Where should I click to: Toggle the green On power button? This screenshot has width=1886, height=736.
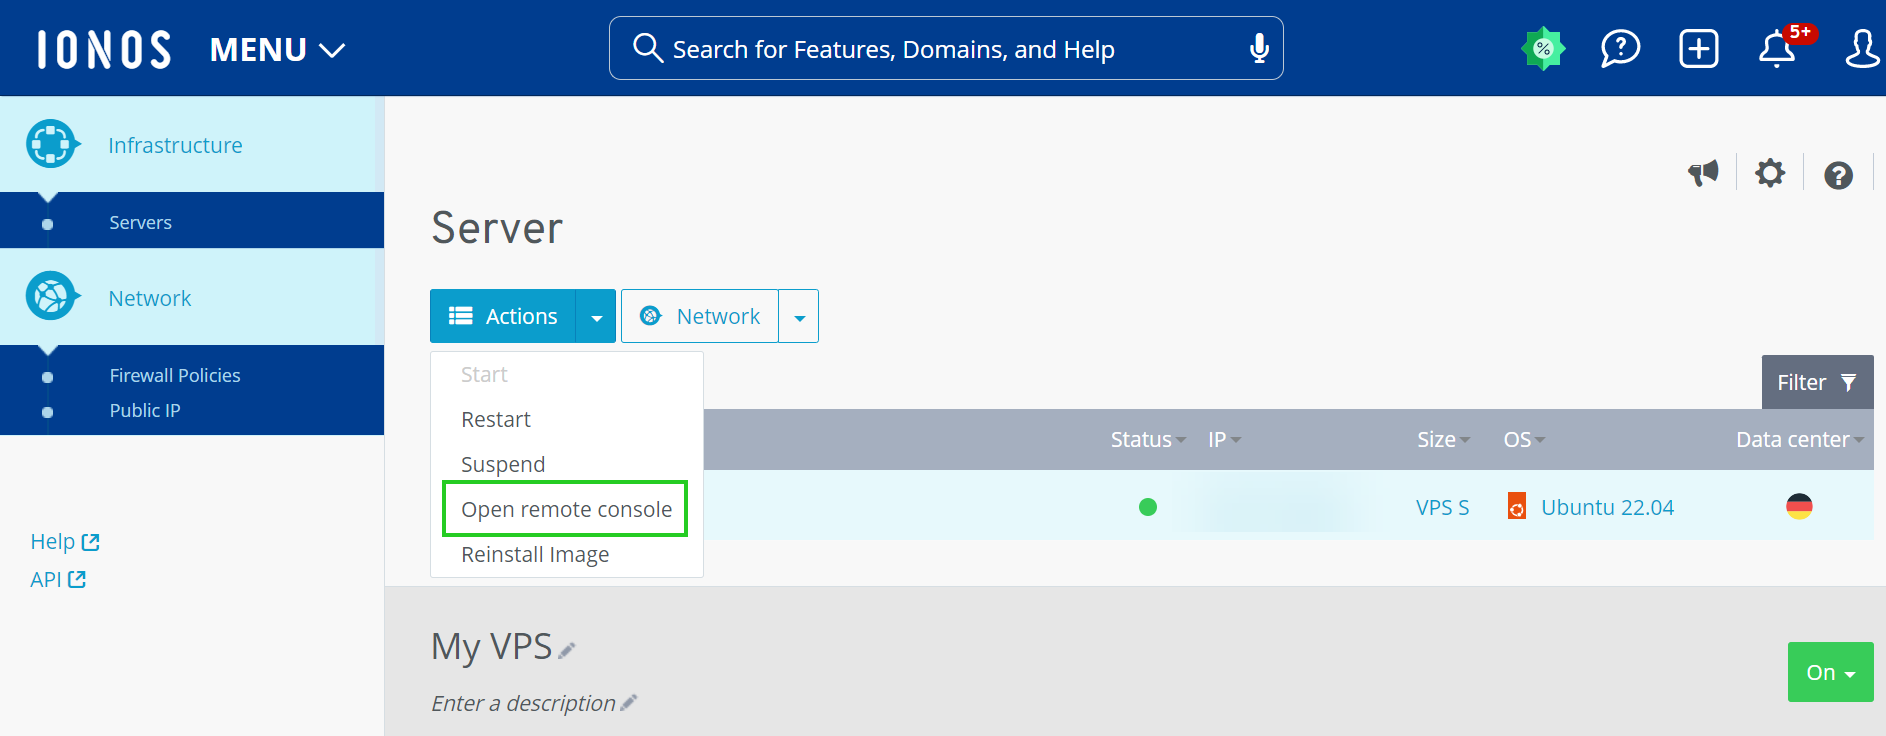1830,672
